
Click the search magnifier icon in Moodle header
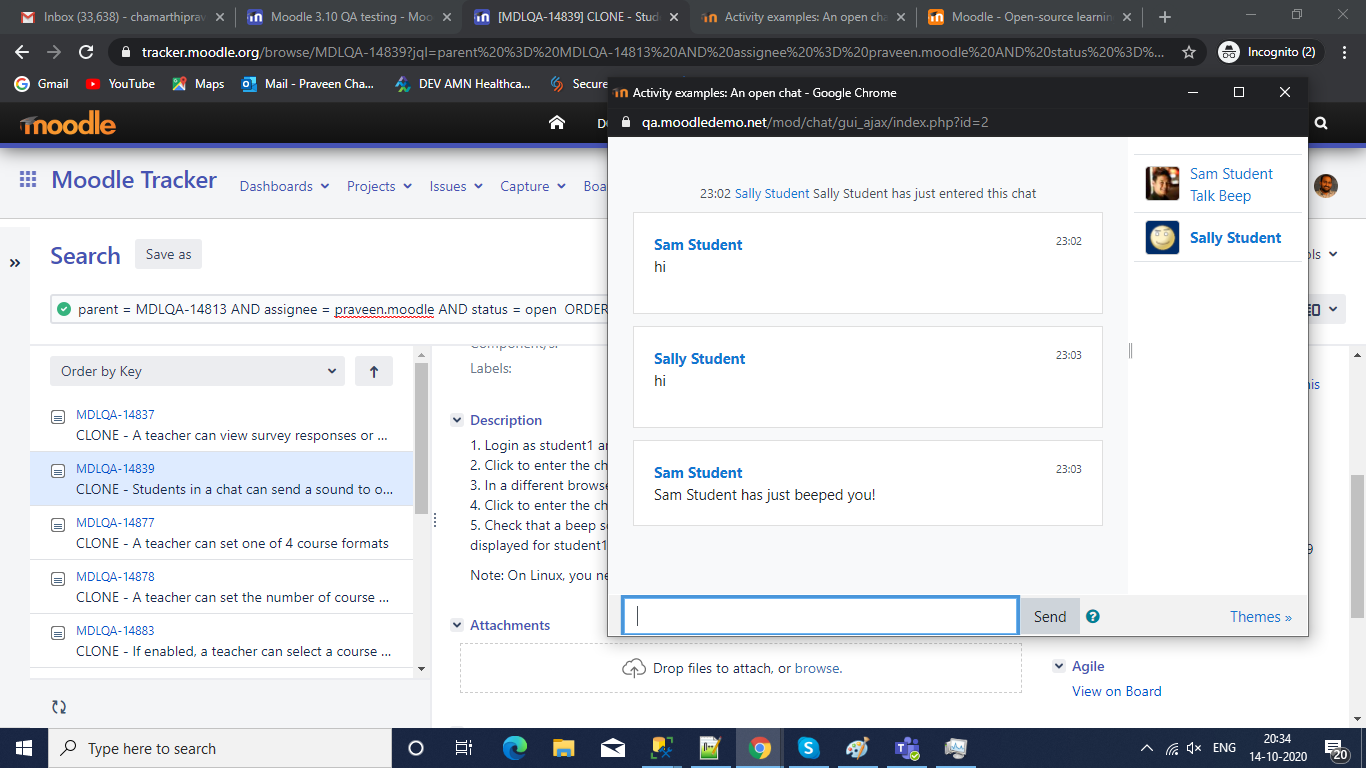point(1321,123)
